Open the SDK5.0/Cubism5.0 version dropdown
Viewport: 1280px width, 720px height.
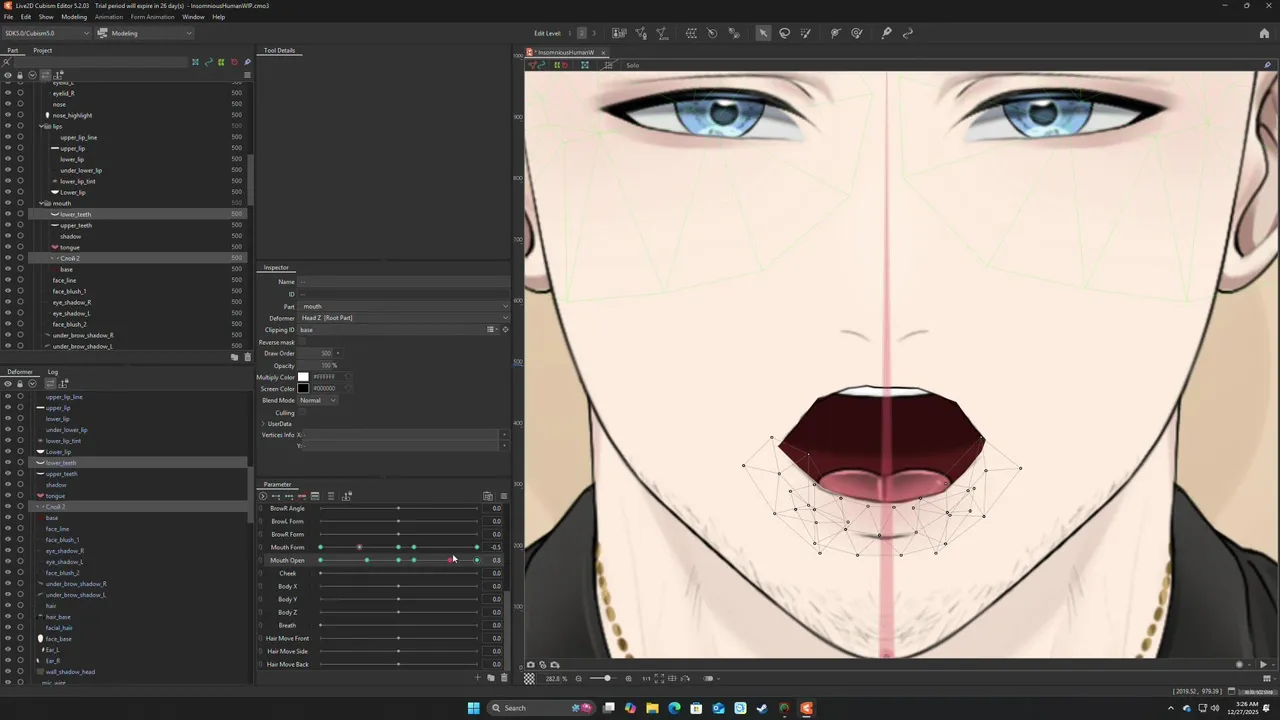click(x=46, y=33)
